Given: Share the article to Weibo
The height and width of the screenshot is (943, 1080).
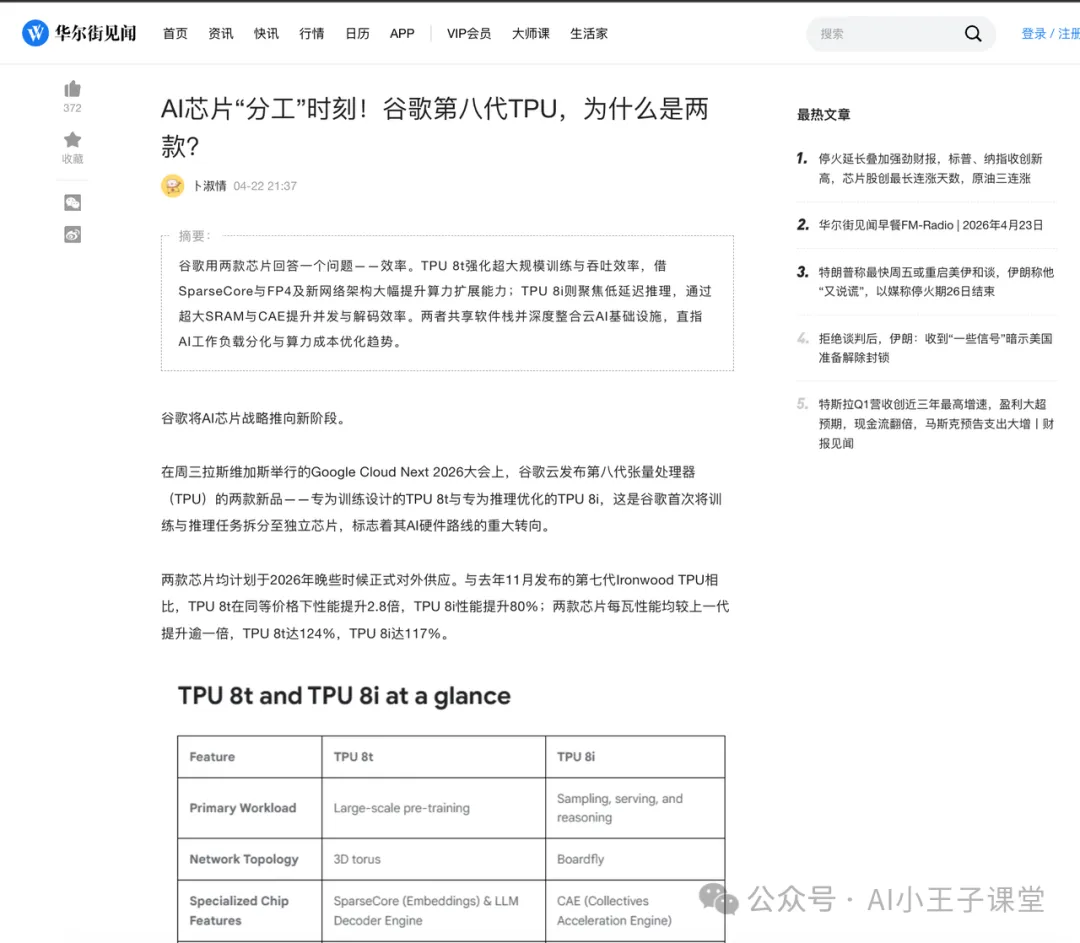Looking at the screenshot, I should click(71, 234).
